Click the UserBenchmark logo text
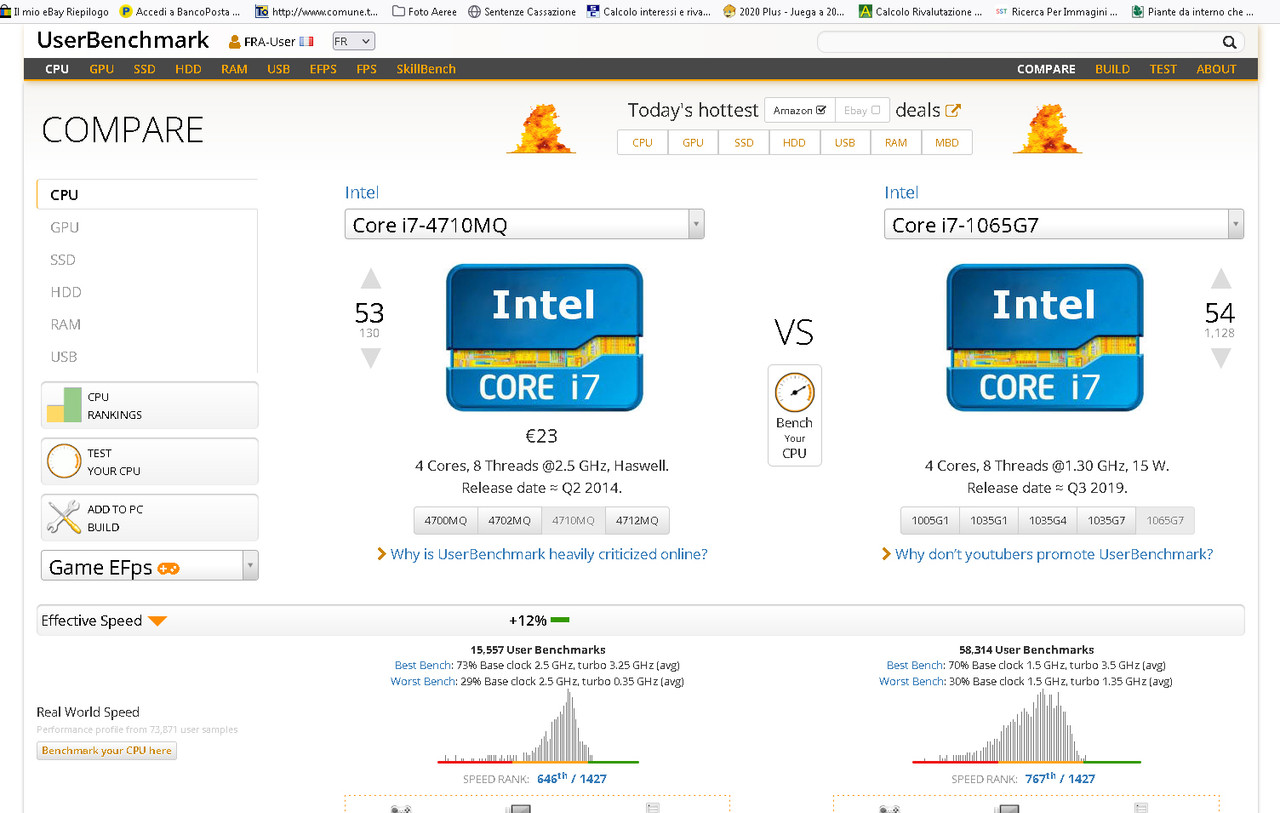The image size is (1280, 813). tap(123, 41)
